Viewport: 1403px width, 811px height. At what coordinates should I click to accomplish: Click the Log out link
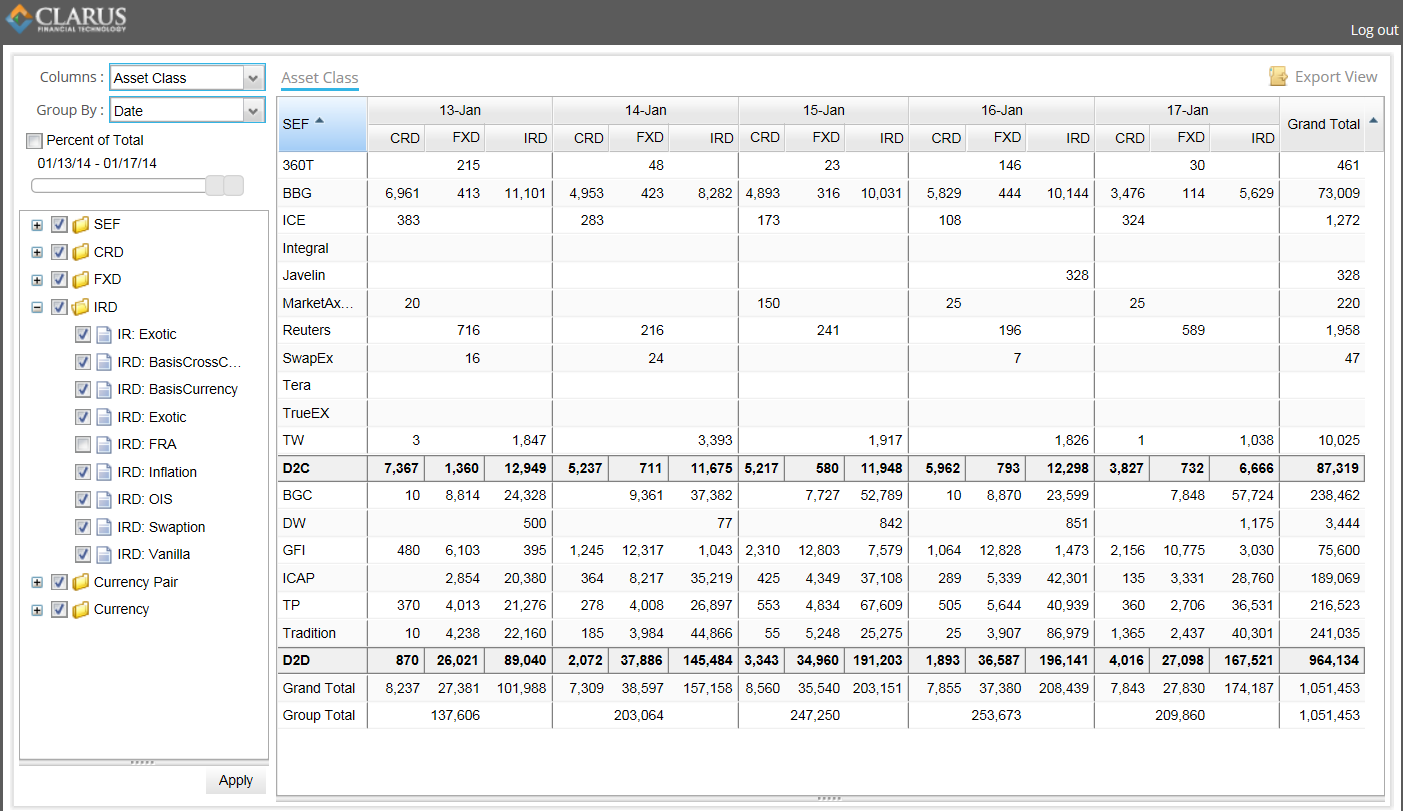click(1374, 30)
